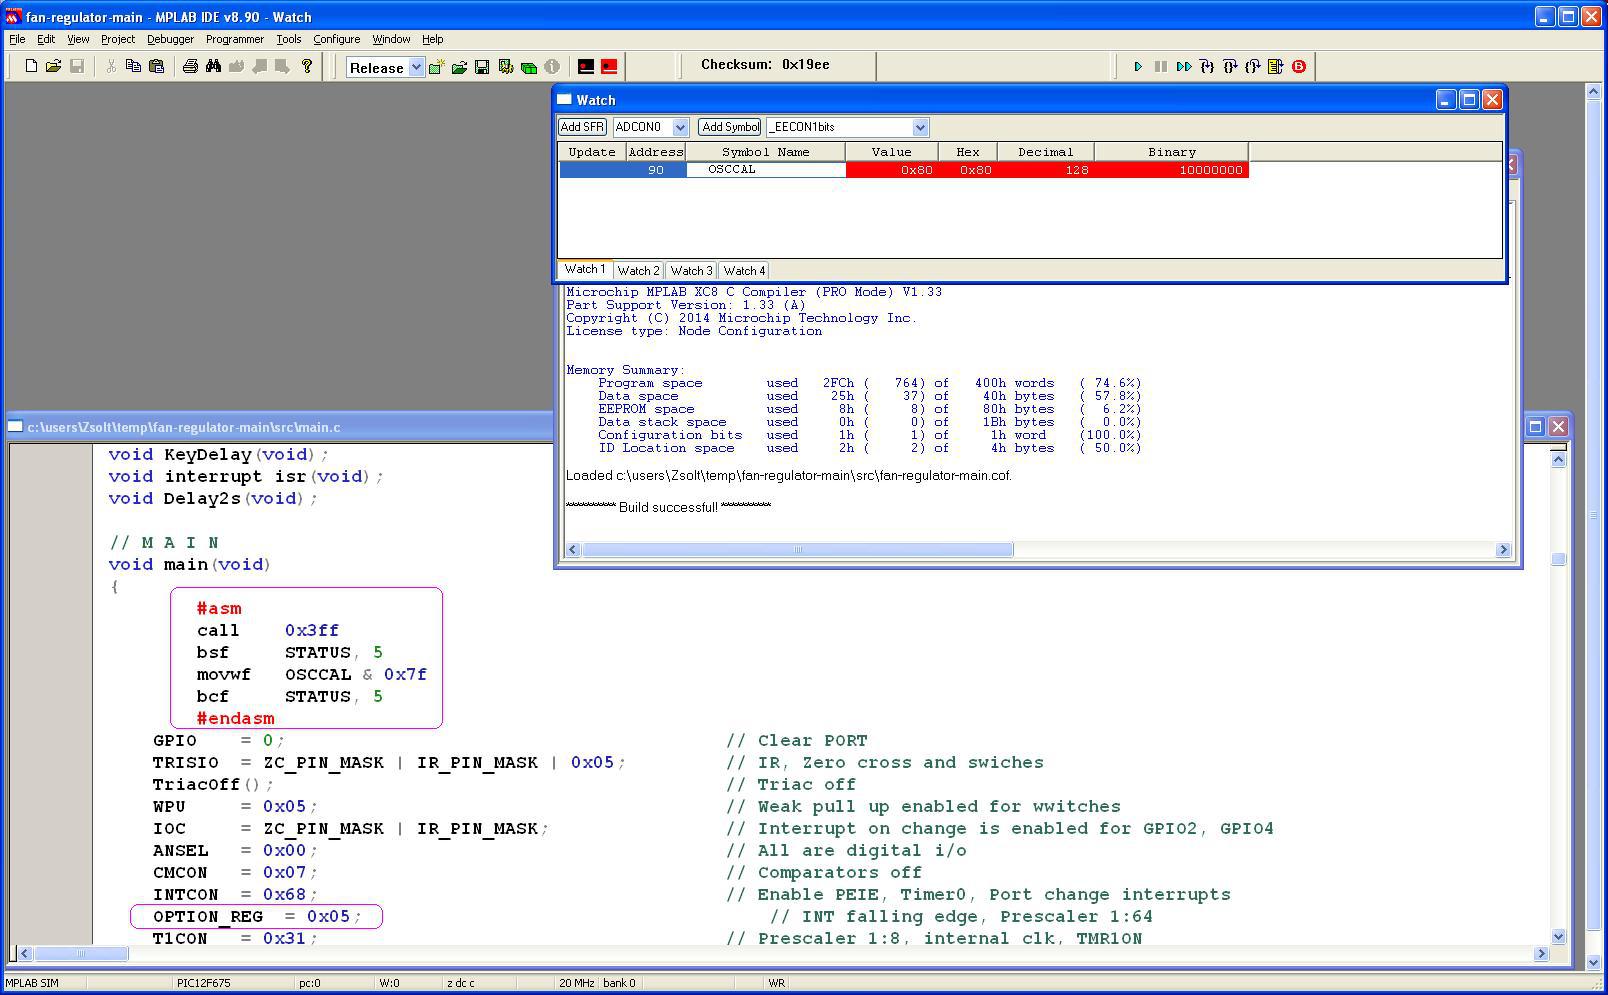The height and width of the screenshot is (995, 1608).
Task: Click the Reset debugger icon
Action: 1275,67
